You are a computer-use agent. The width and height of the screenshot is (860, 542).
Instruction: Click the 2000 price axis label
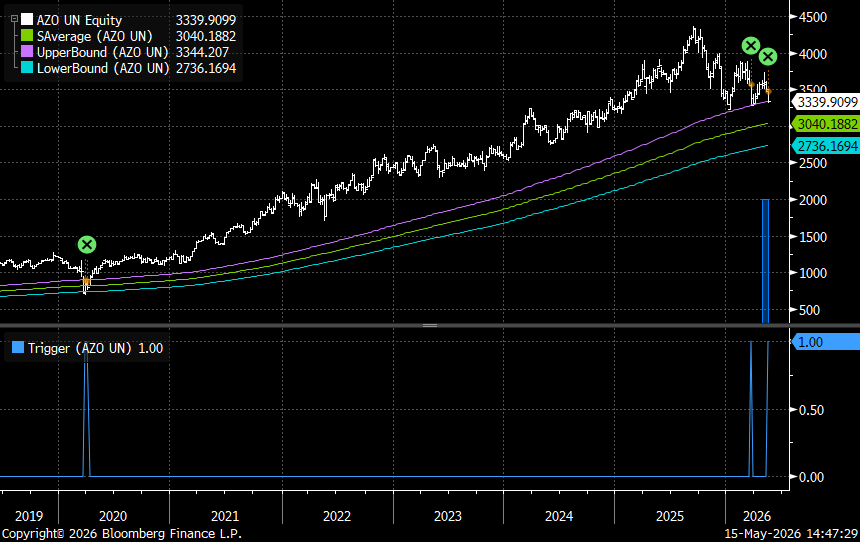pos(813,200)
